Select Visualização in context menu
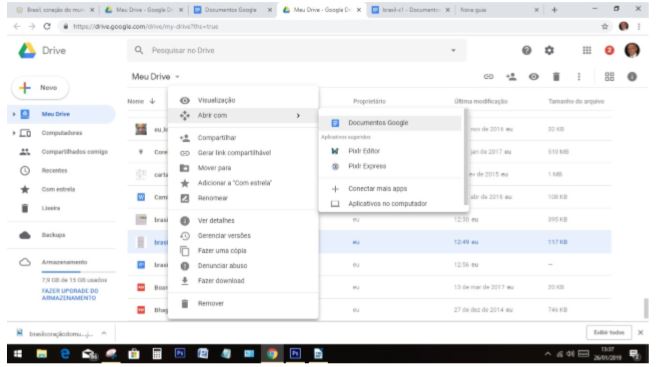The width and height of the screenshot is (658, 367). (x=243, y=100)
